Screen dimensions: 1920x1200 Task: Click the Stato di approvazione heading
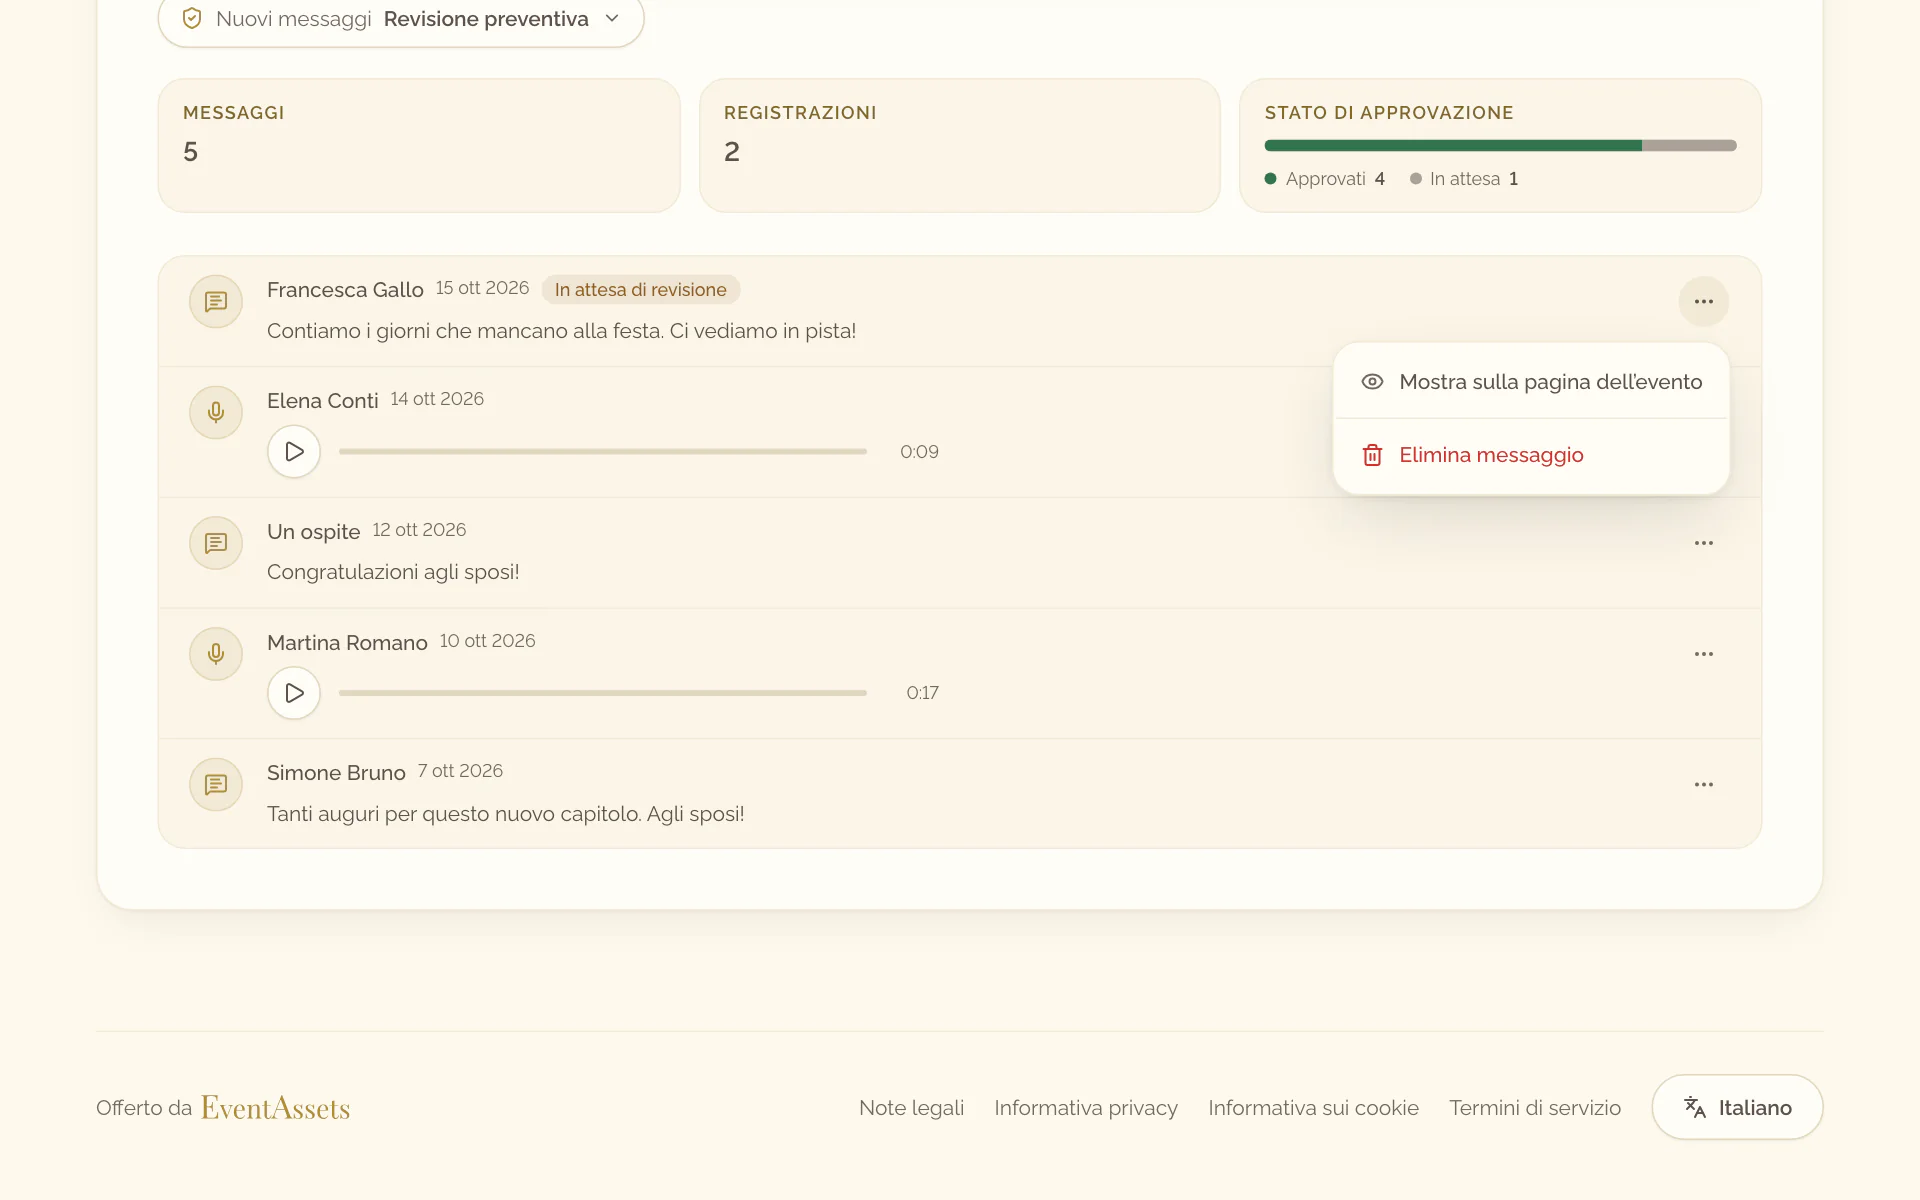pos(1389,113)
